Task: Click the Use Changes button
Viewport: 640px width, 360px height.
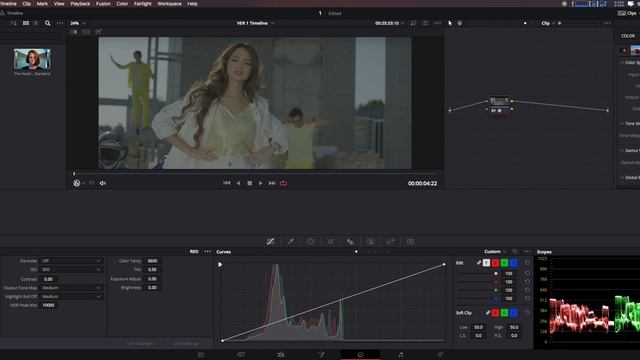Action: tap(140, 344)
